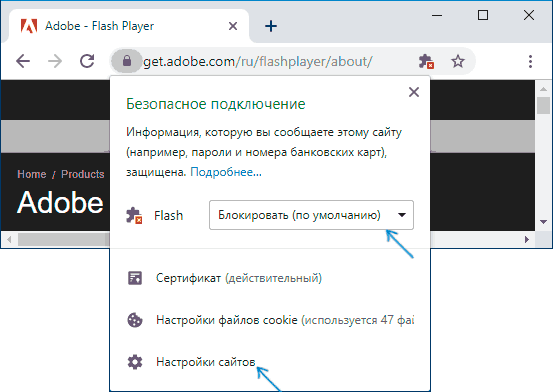Click the browser forward arrow
Viewport: 553px width, 392px height.
[55, 61]
